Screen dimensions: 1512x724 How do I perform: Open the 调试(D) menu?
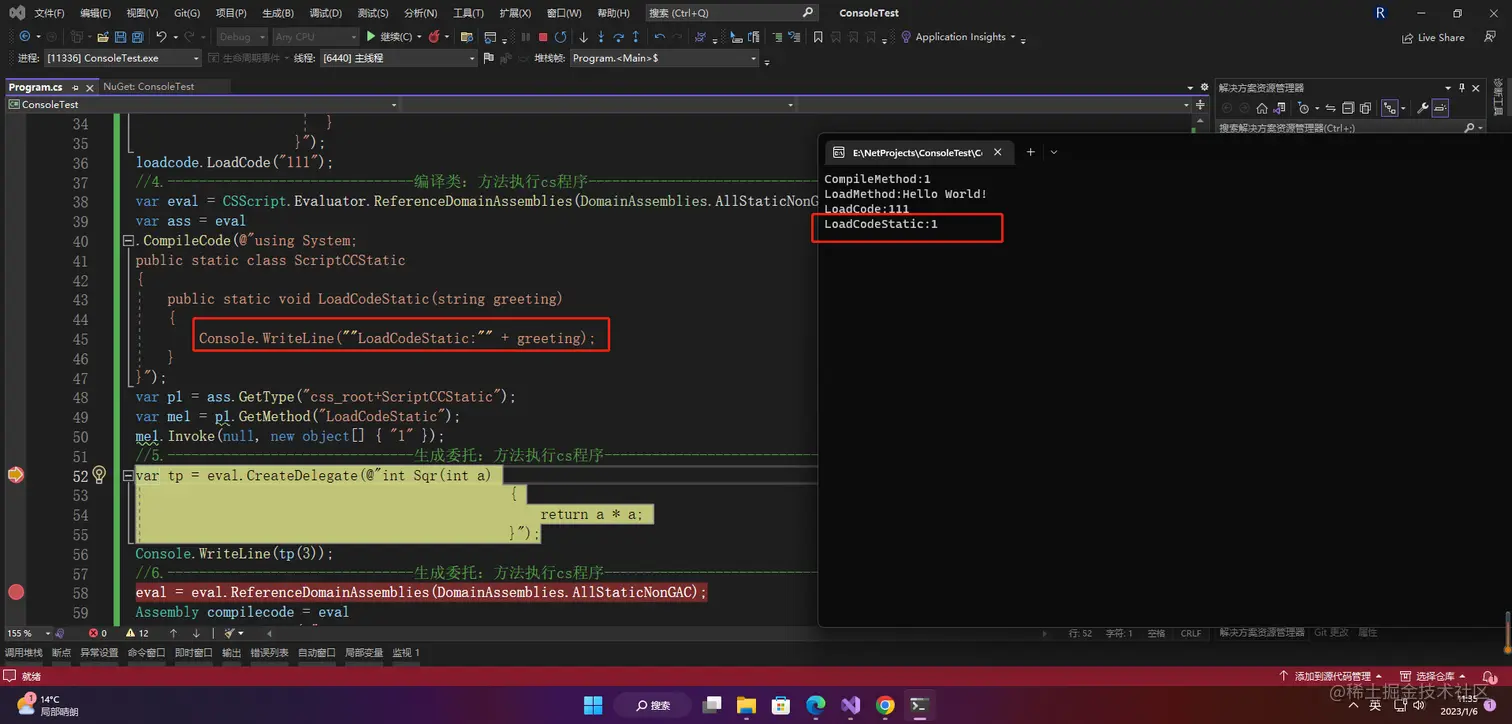pyautogui.click(x=325, y=13)
